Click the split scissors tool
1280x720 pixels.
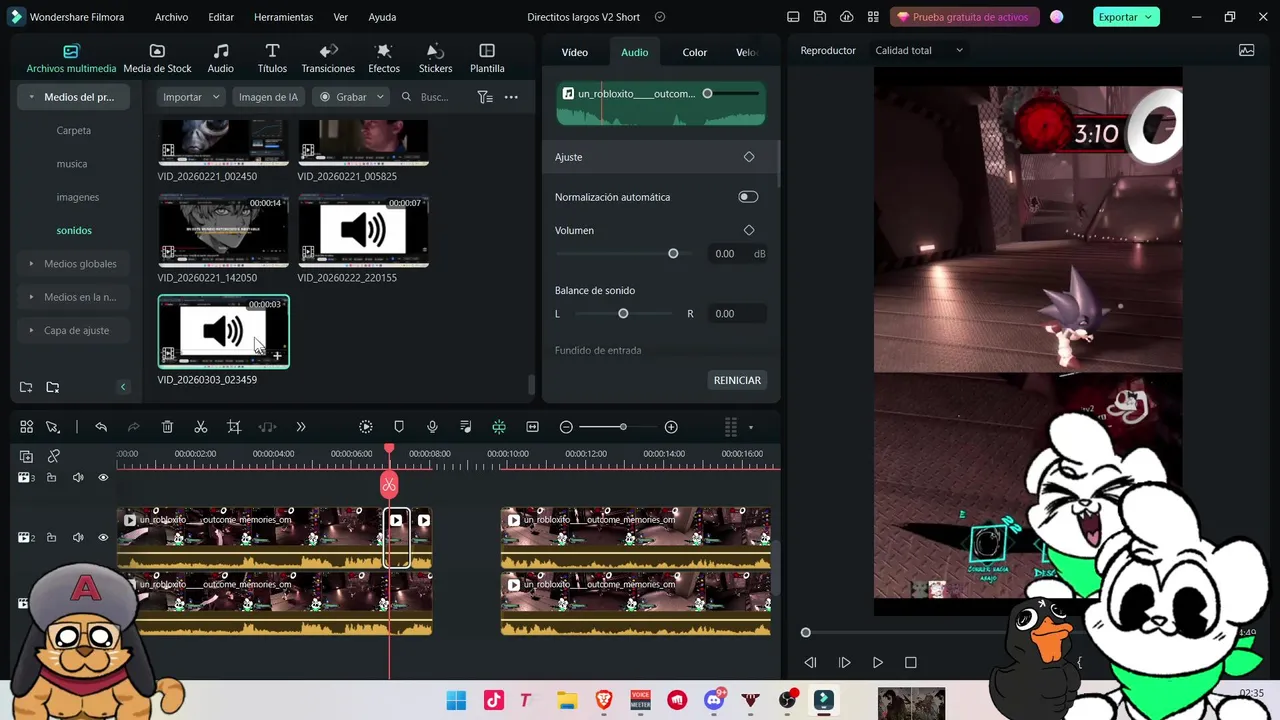pyautogui.click(x=201, y=427)
